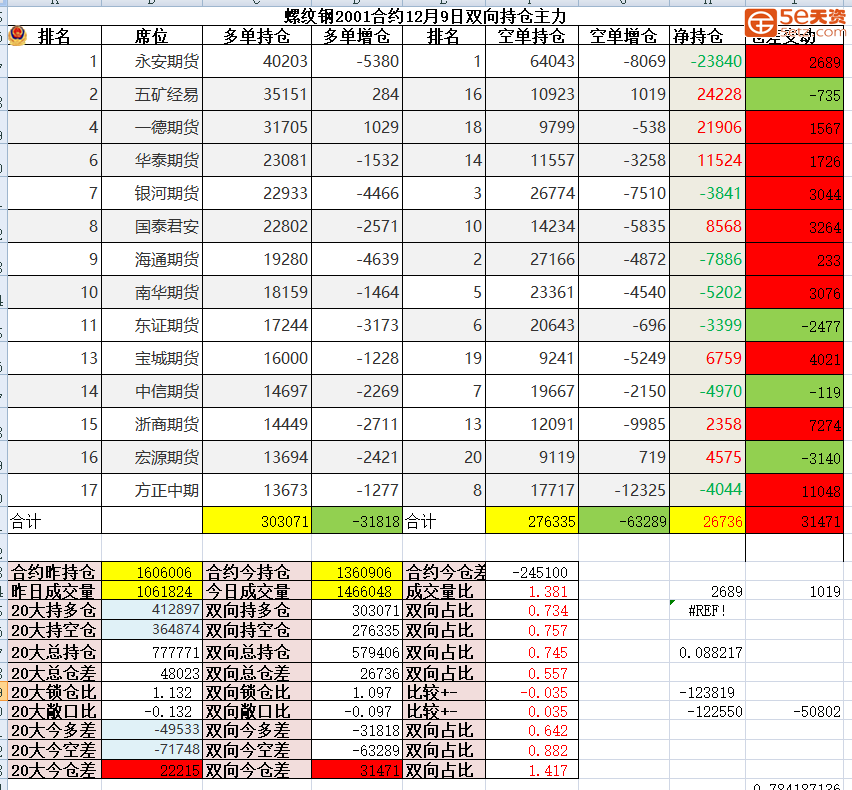Select the 多单持仓 header cell
This screenshot has width=852, height=790.
tap(256, 37)
